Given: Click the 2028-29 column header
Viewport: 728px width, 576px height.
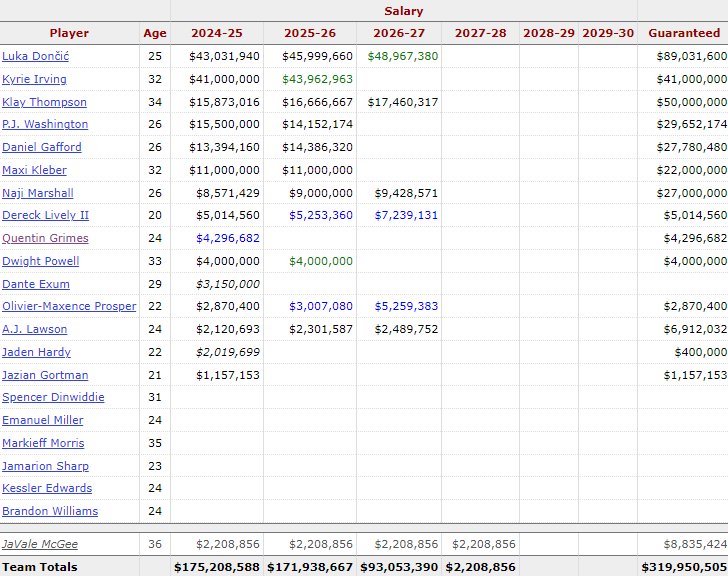Looking at the screenshot, I should click(549, 33).
